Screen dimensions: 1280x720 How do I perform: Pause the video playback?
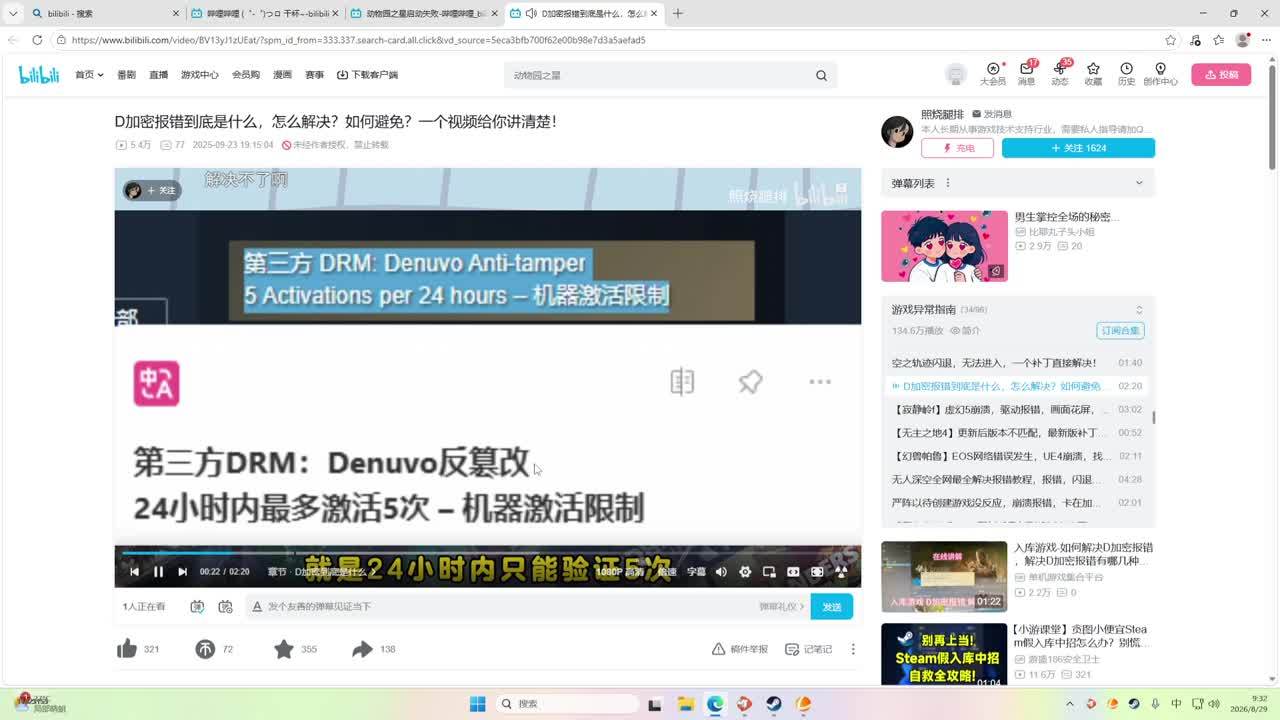158,572
